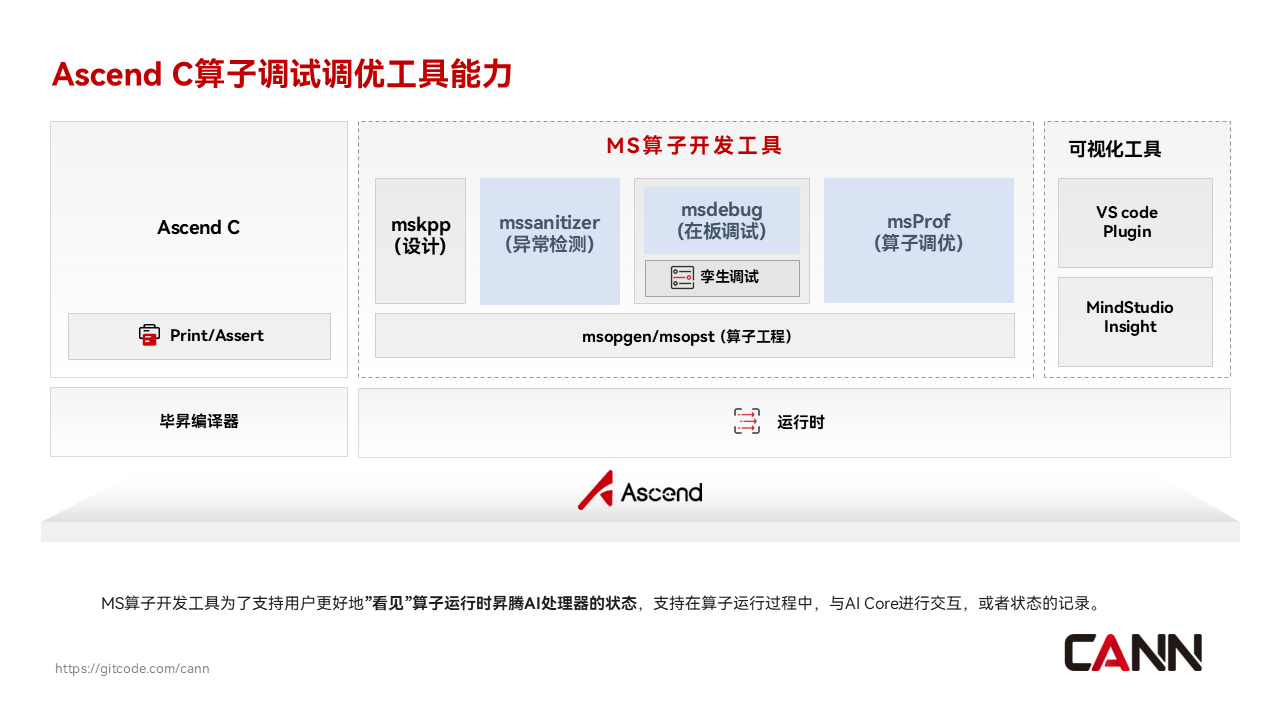Click the msopgen/msopst (算子工程) bar
Image resolution: width=1280 pixels, height=720 pixels.
[x=695, y=336]
